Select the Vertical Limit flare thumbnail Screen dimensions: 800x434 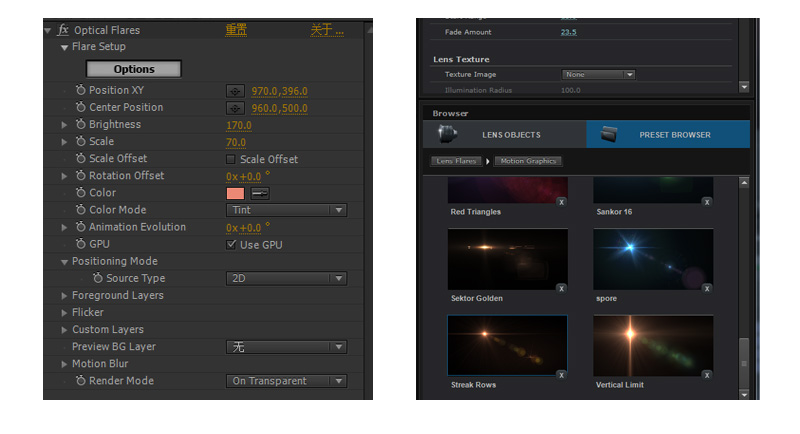[653, 345]
